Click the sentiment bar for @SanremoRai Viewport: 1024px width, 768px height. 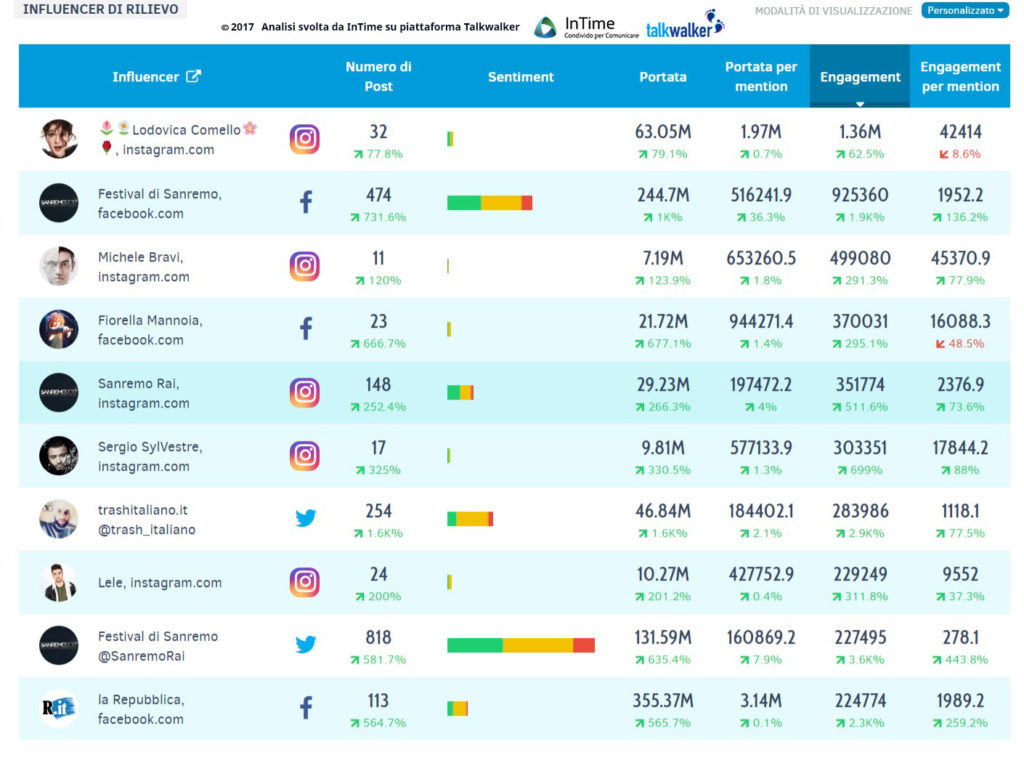click(x=521, y=645)
